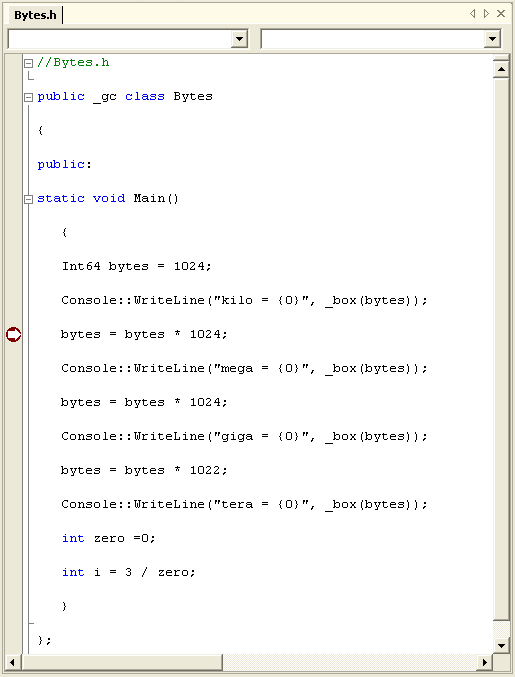Click the next tab arrow icon
This screenshot has height=677, width=515.
click(486, 14)
